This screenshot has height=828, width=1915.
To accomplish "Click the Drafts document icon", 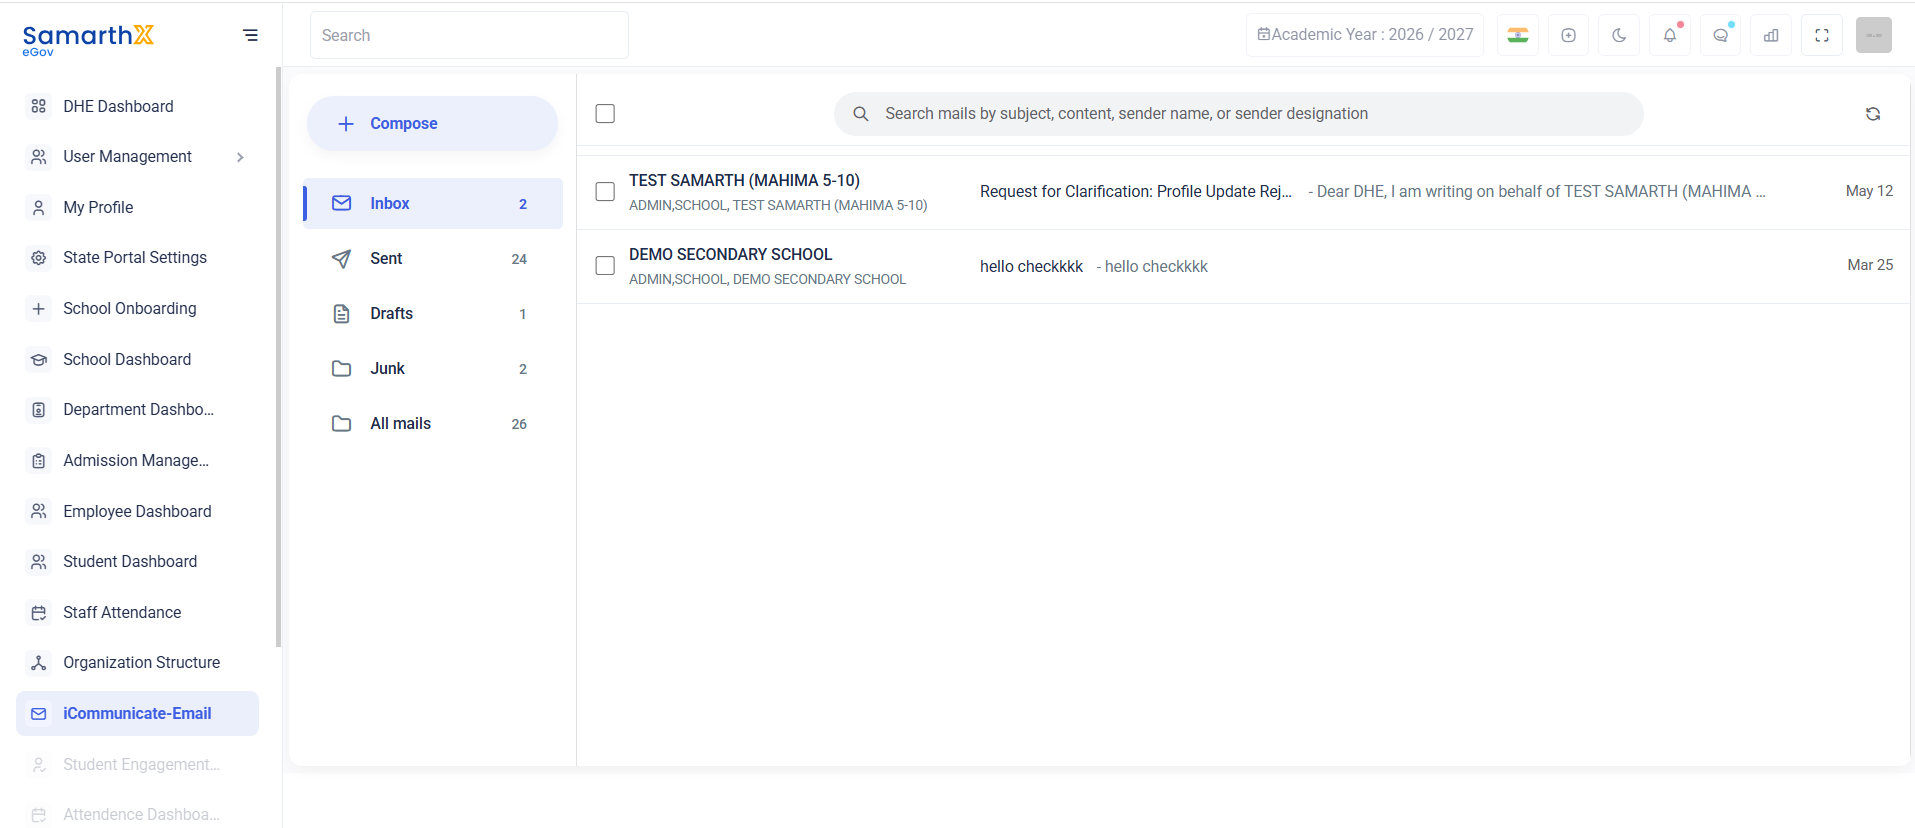I will [341, 314].
